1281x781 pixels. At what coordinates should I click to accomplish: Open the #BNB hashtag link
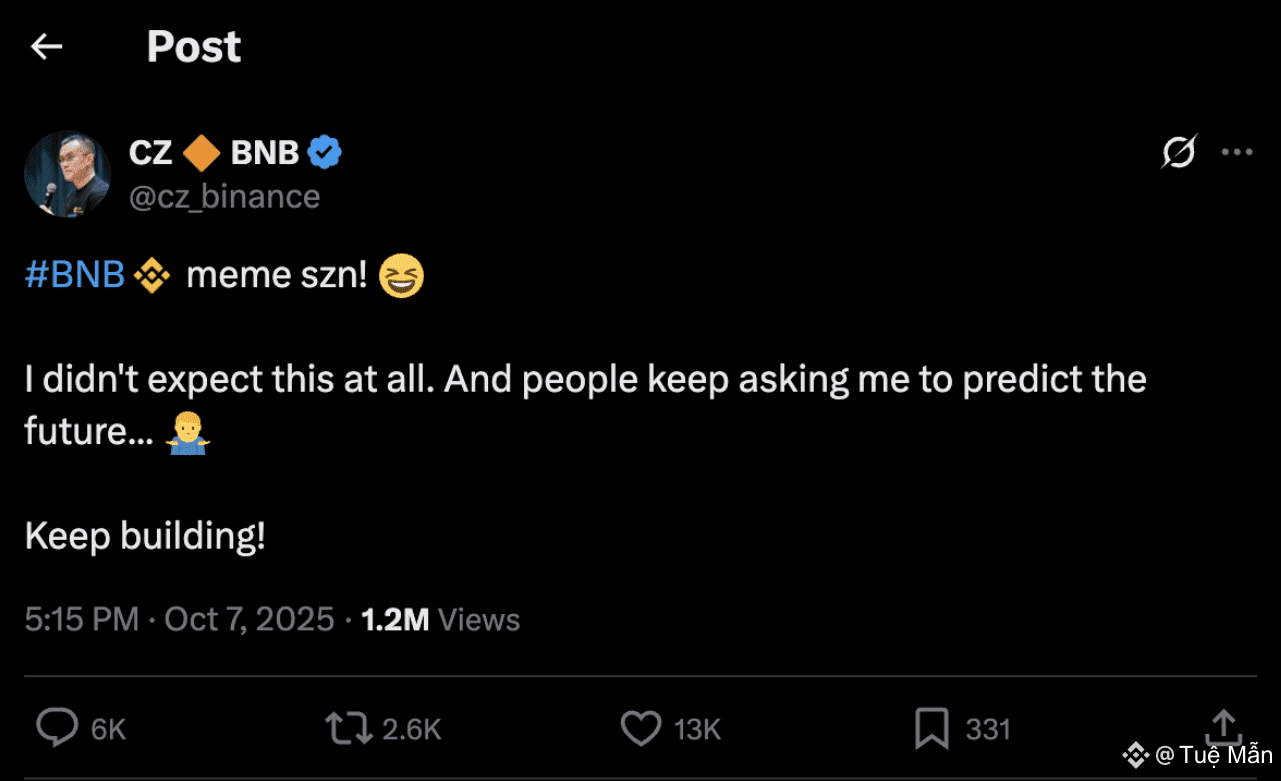coord(74,275)
